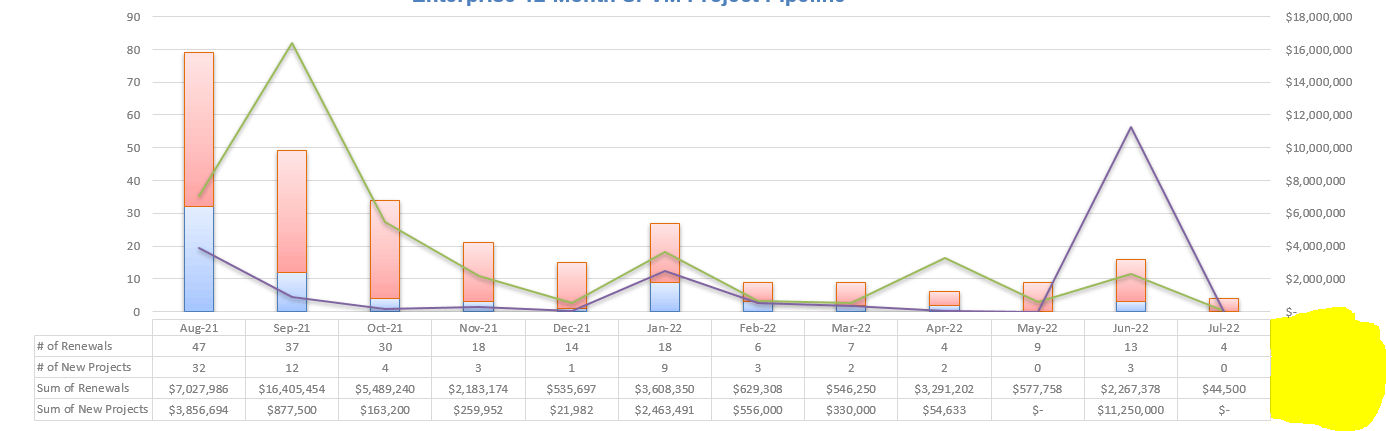Click the Jan-22 column header
The height and width of the screenshot is (431, 1386).
665,327
